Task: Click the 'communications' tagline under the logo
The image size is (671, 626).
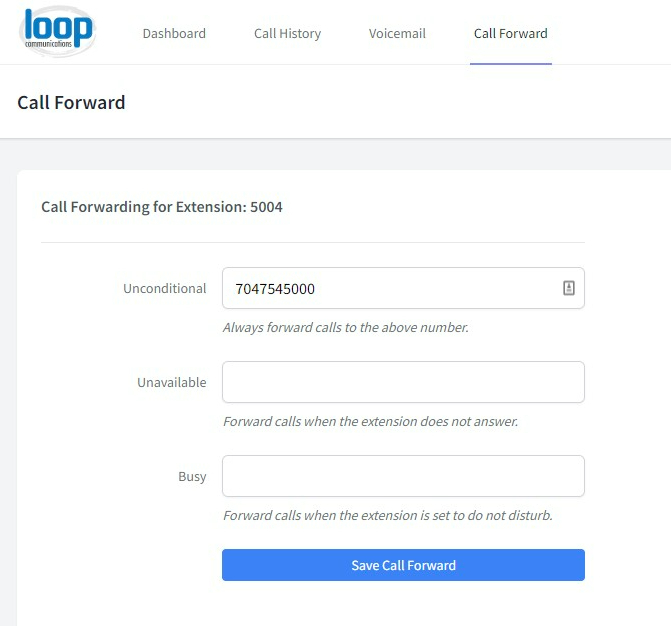Action: 48,44
